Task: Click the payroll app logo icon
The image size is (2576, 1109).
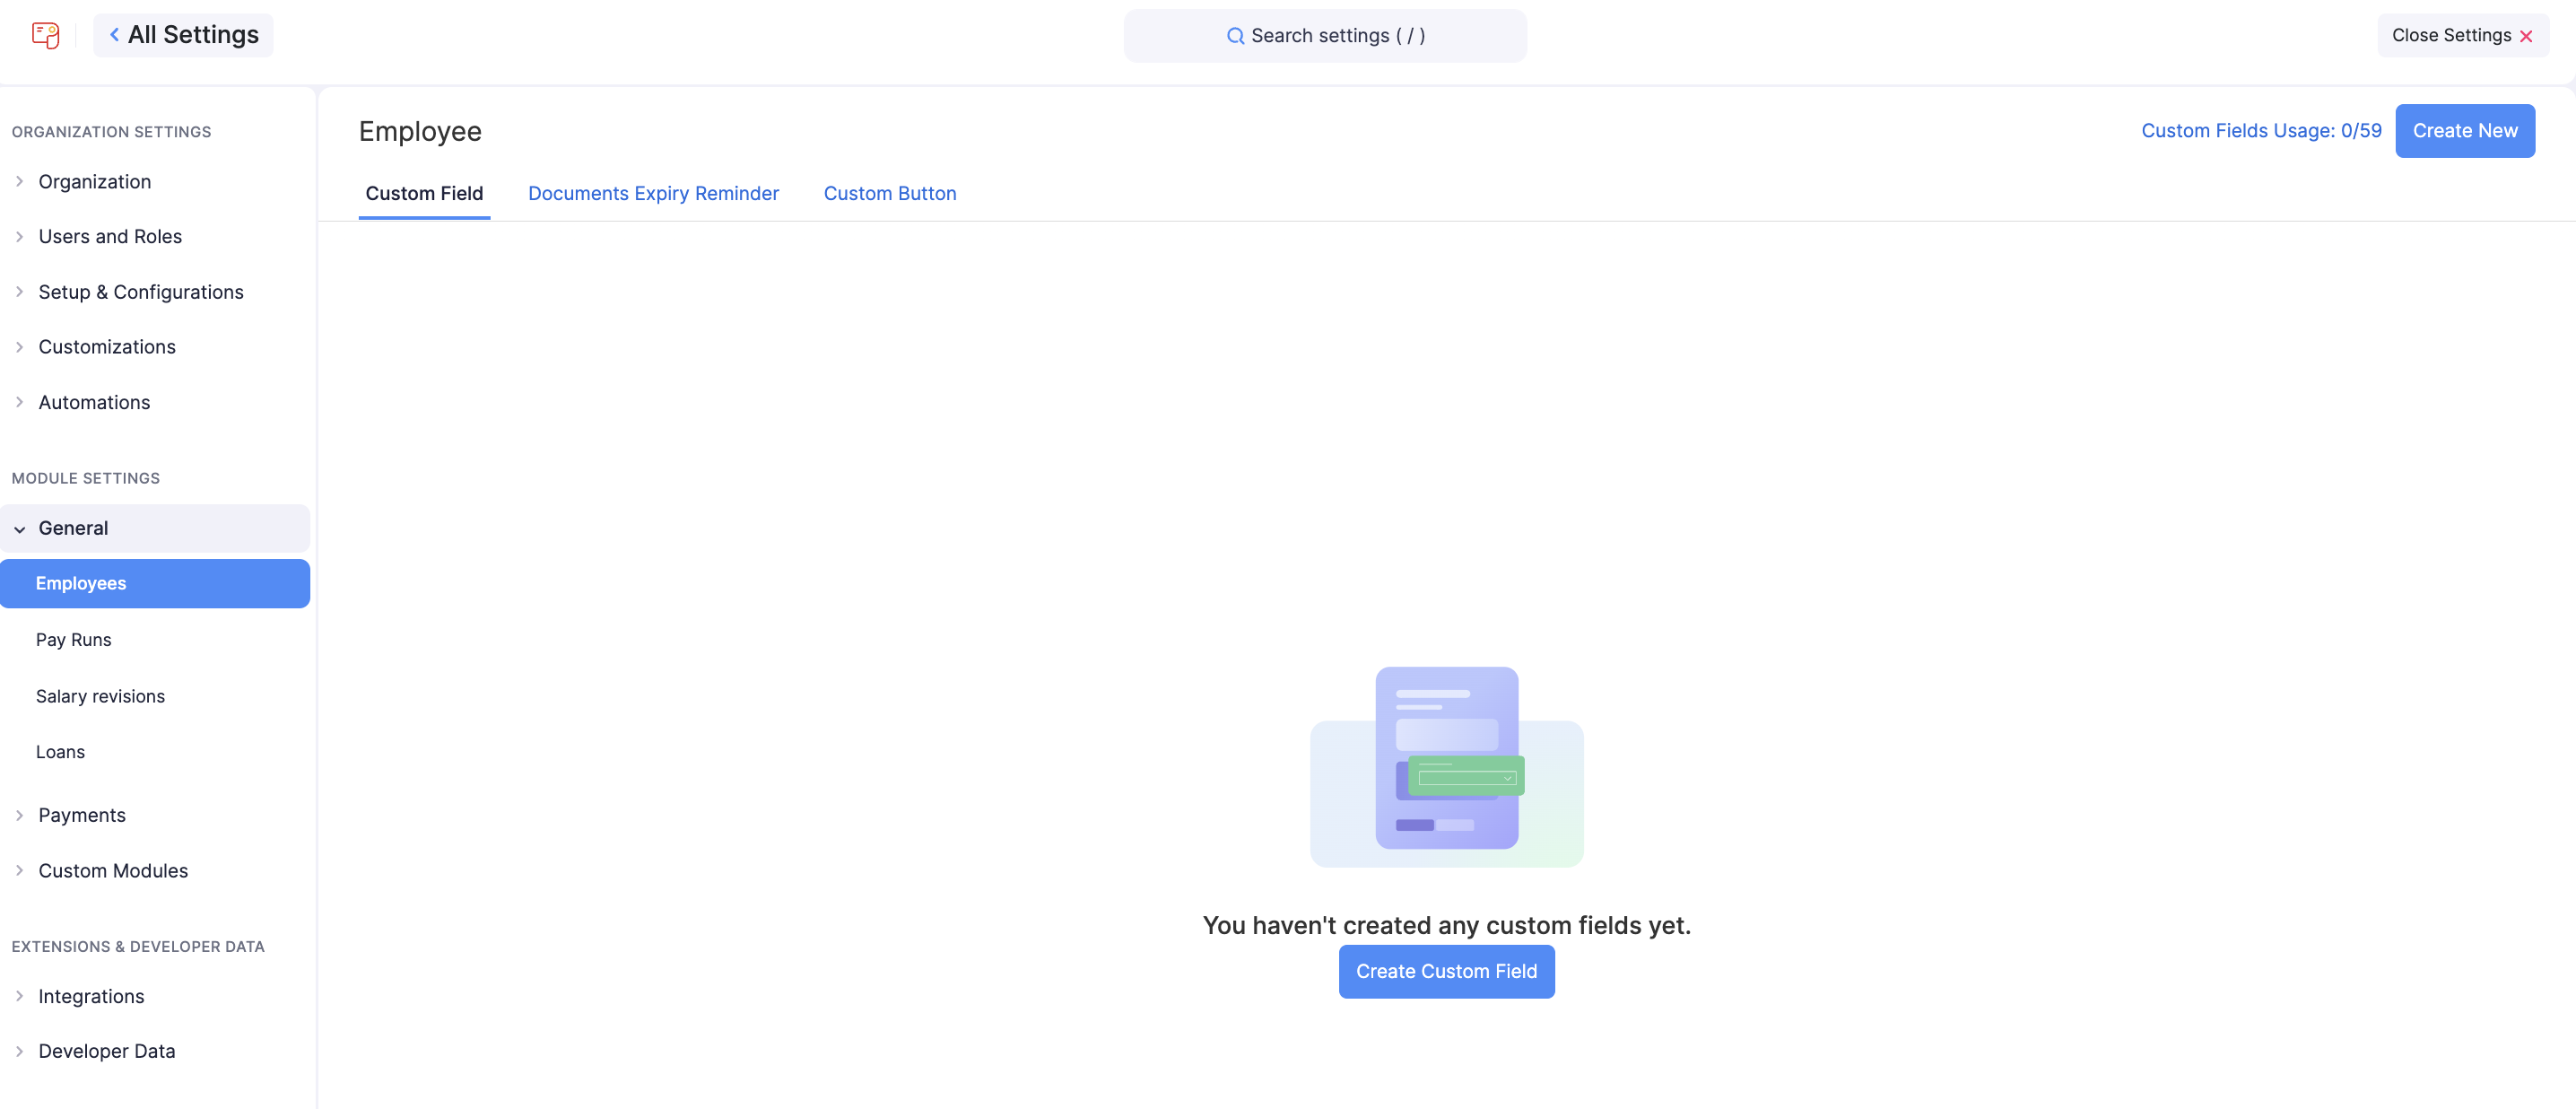Action: pyautogui.click(x=45, y=35)
